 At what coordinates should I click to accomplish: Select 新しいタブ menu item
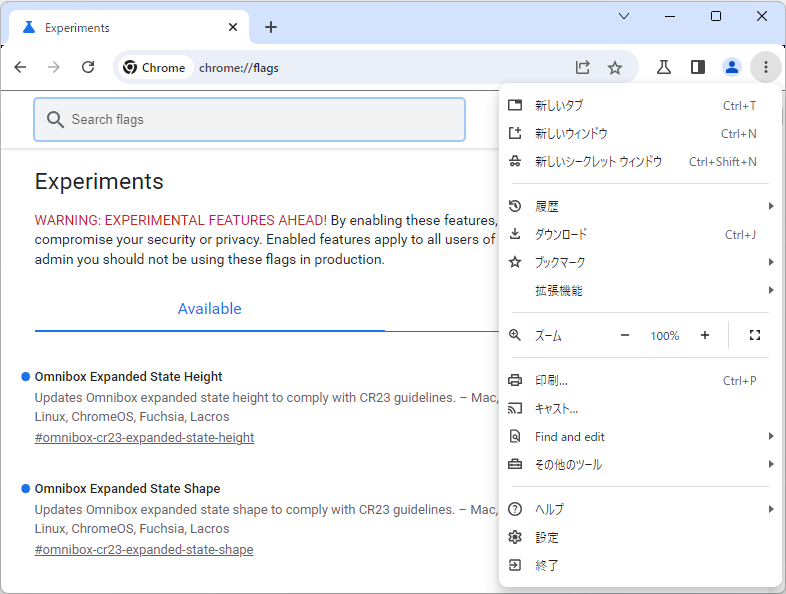(x=630, y=105)
